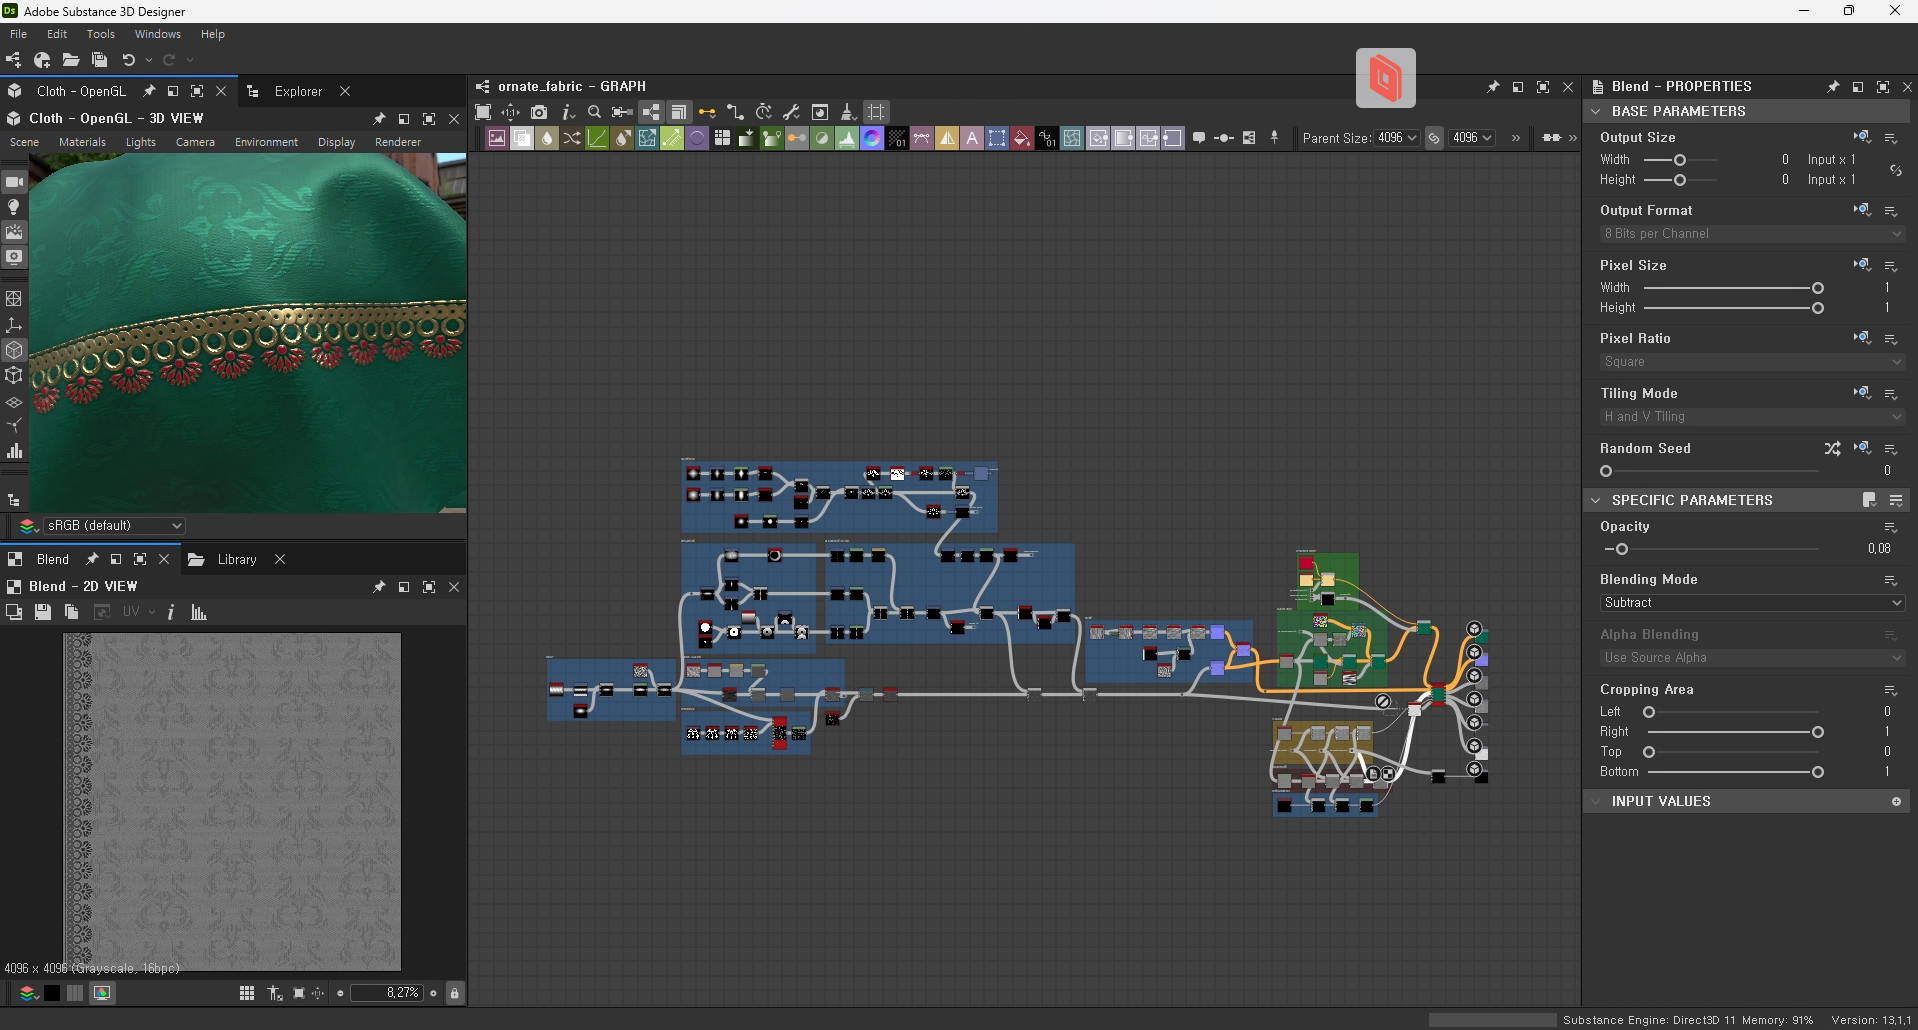
Task: Open the Tiling Mode dropdown
Action: point(1751,417)
